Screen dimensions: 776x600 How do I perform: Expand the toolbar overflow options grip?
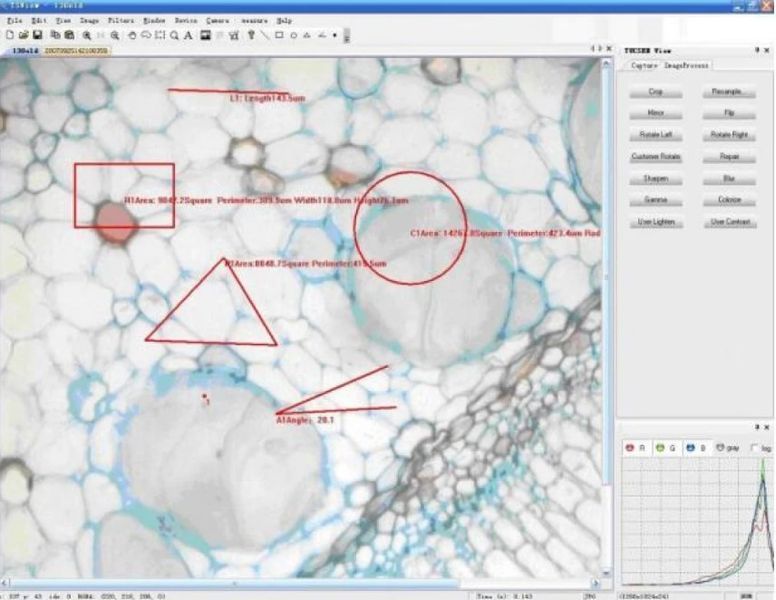point(346,36)
